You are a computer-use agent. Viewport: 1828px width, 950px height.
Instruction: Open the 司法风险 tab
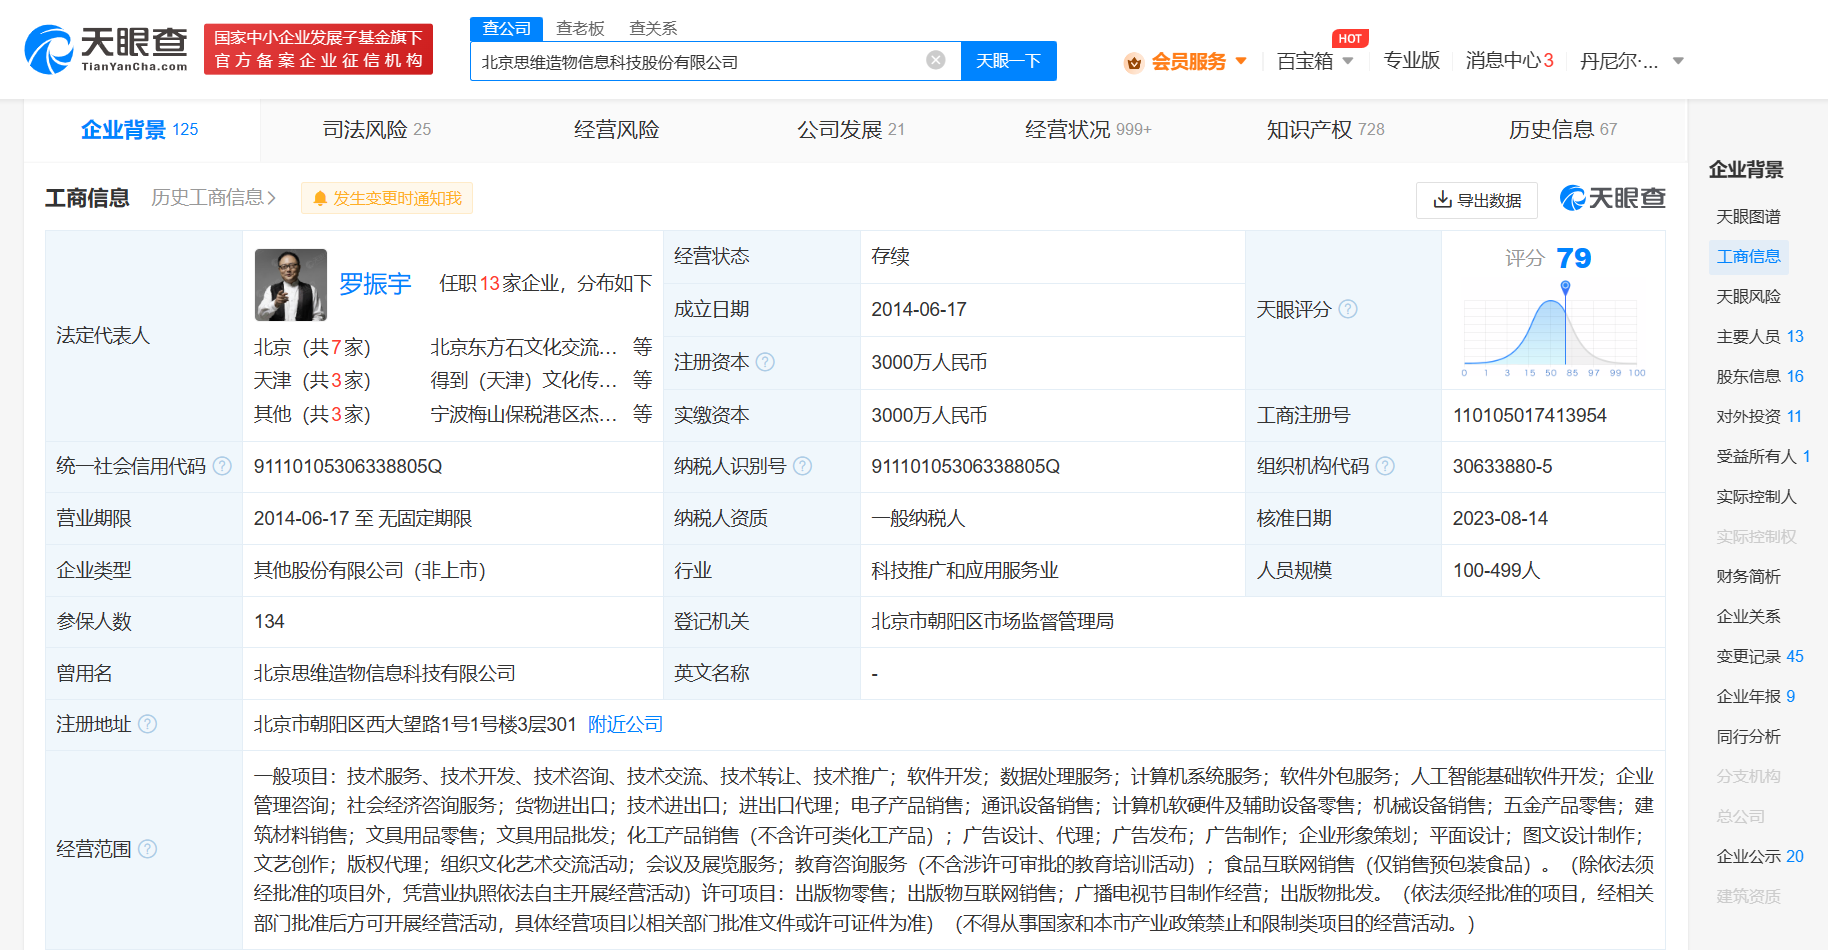point(377,130)
